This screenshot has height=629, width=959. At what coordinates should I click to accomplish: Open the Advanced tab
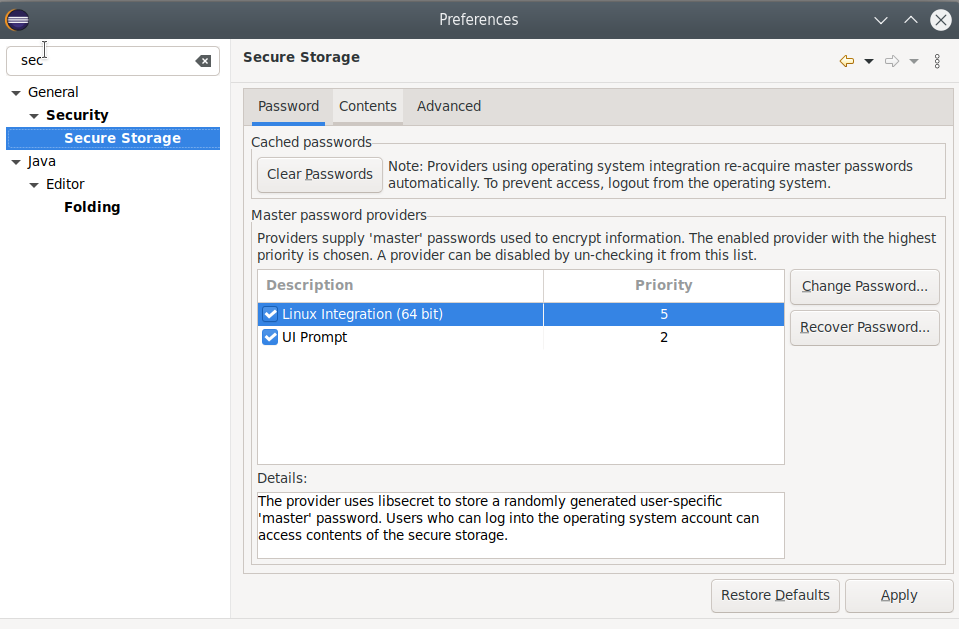click(x=448, y=106)
